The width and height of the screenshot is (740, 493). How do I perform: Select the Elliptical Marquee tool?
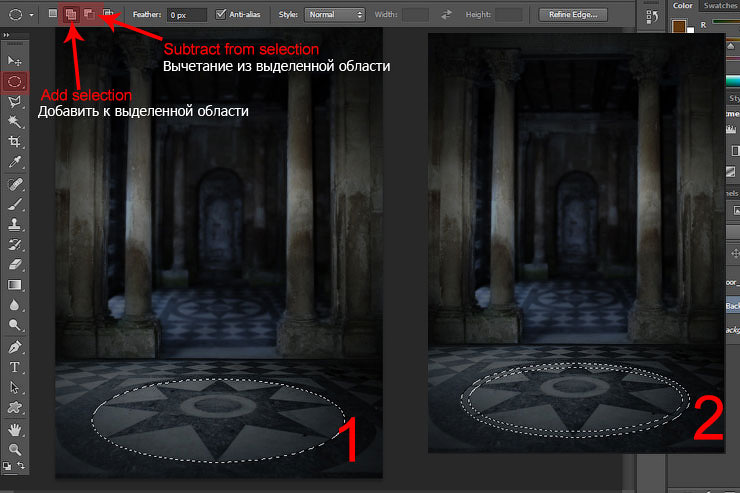15,82
